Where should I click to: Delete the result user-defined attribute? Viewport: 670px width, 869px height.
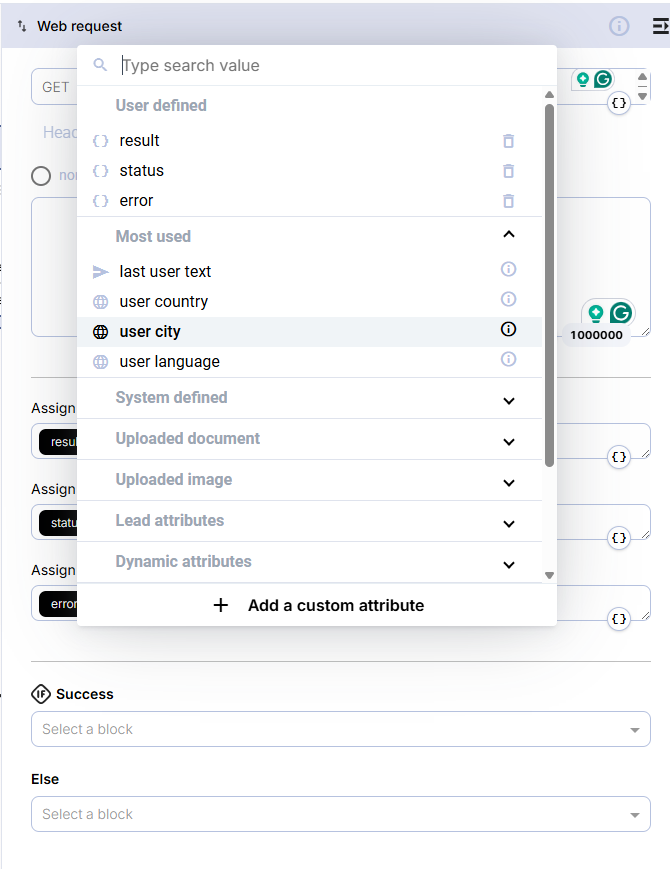[508, 141]
